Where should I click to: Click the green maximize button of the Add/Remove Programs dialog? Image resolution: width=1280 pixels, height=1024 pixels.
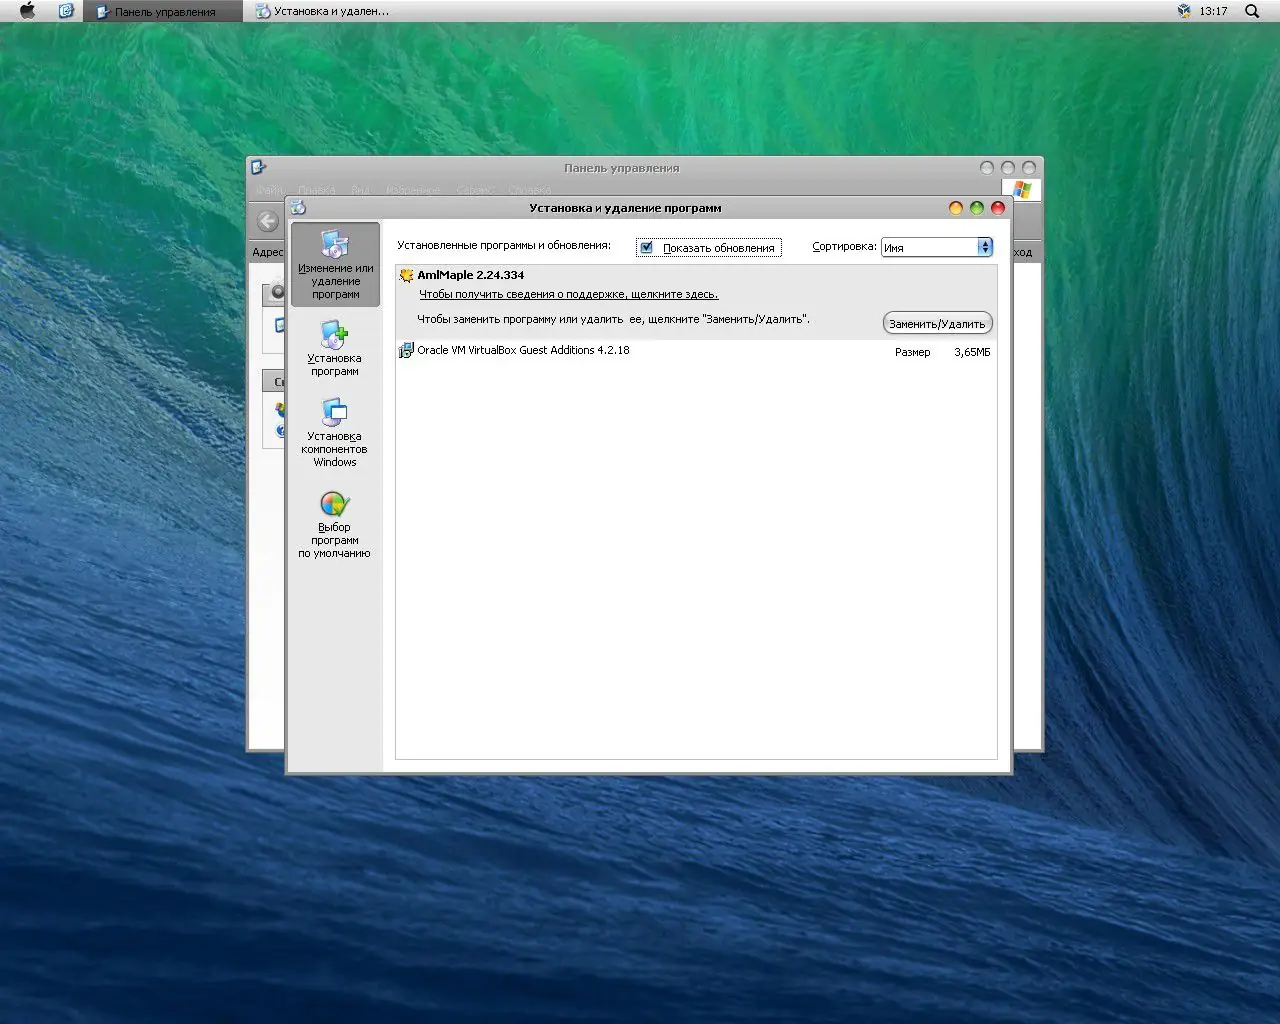point(976,208)
